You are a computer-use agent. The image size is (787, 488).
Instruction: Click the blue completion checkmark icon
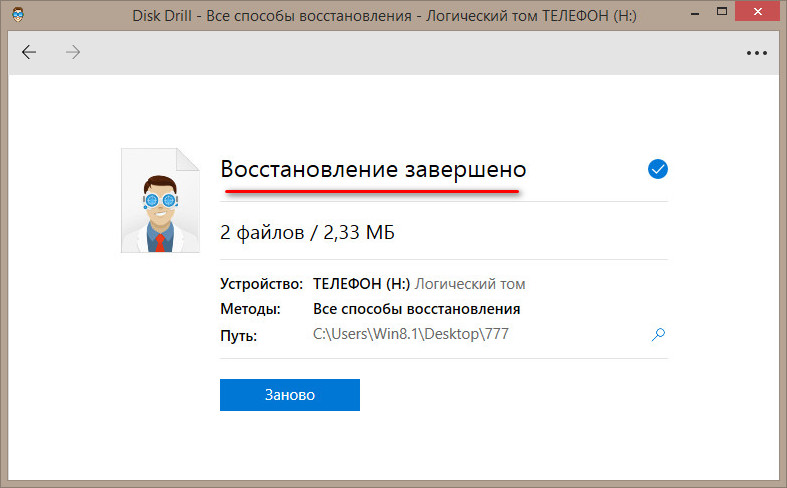(x=658, y=169)
